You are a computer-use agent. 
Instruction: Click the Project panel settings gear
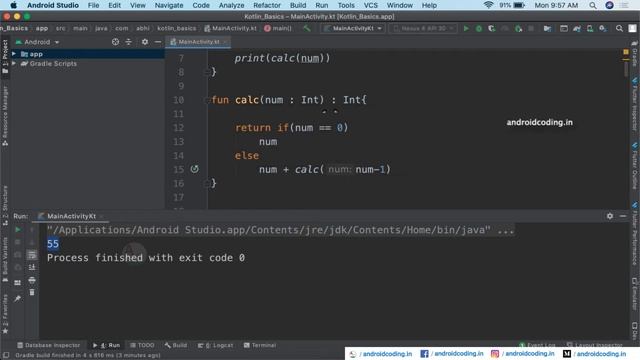pyautogui.click(x=145, y=42)
